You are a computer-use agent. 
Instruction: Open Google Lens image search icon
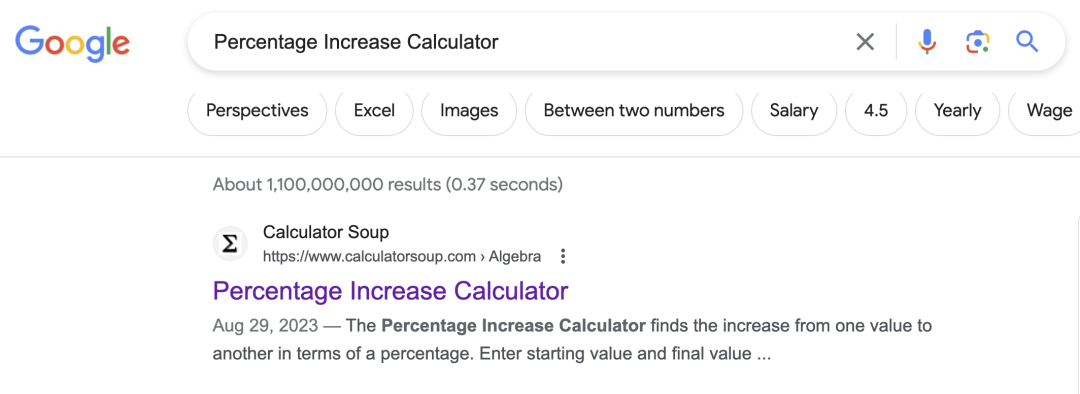(977, 42)
